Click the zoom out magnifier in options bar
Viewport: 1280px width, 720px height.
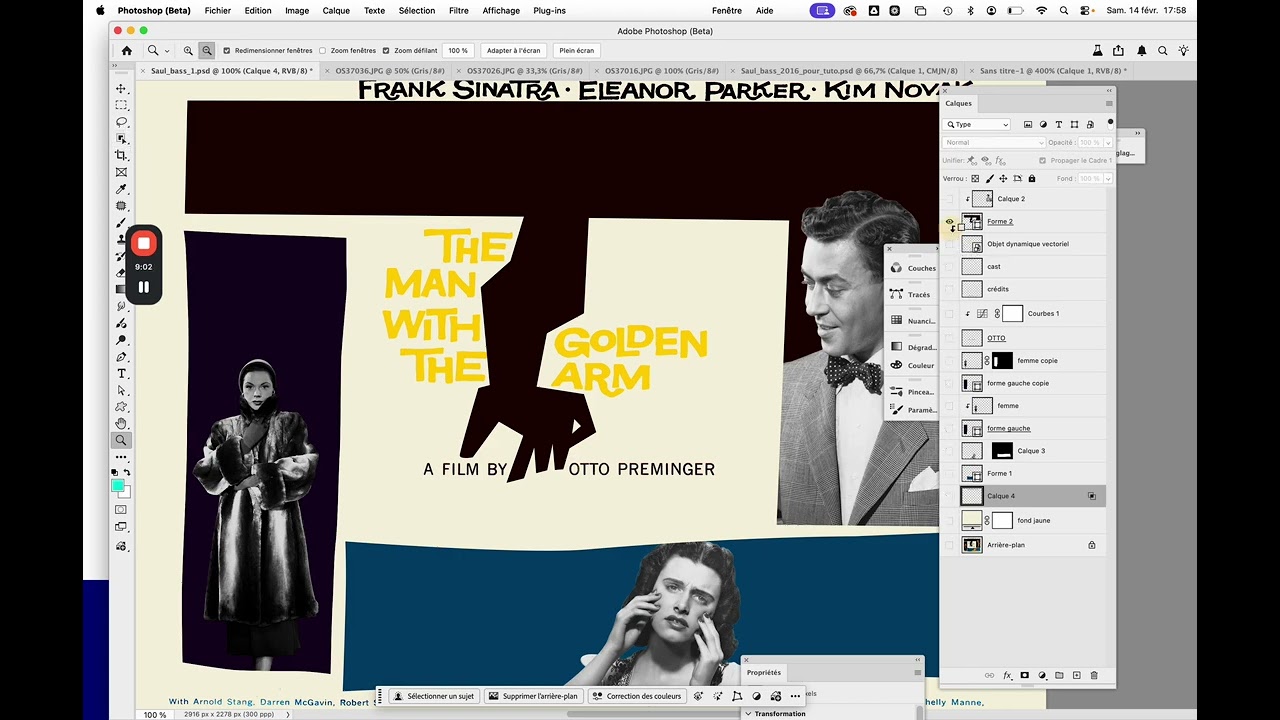pos(206,50)
